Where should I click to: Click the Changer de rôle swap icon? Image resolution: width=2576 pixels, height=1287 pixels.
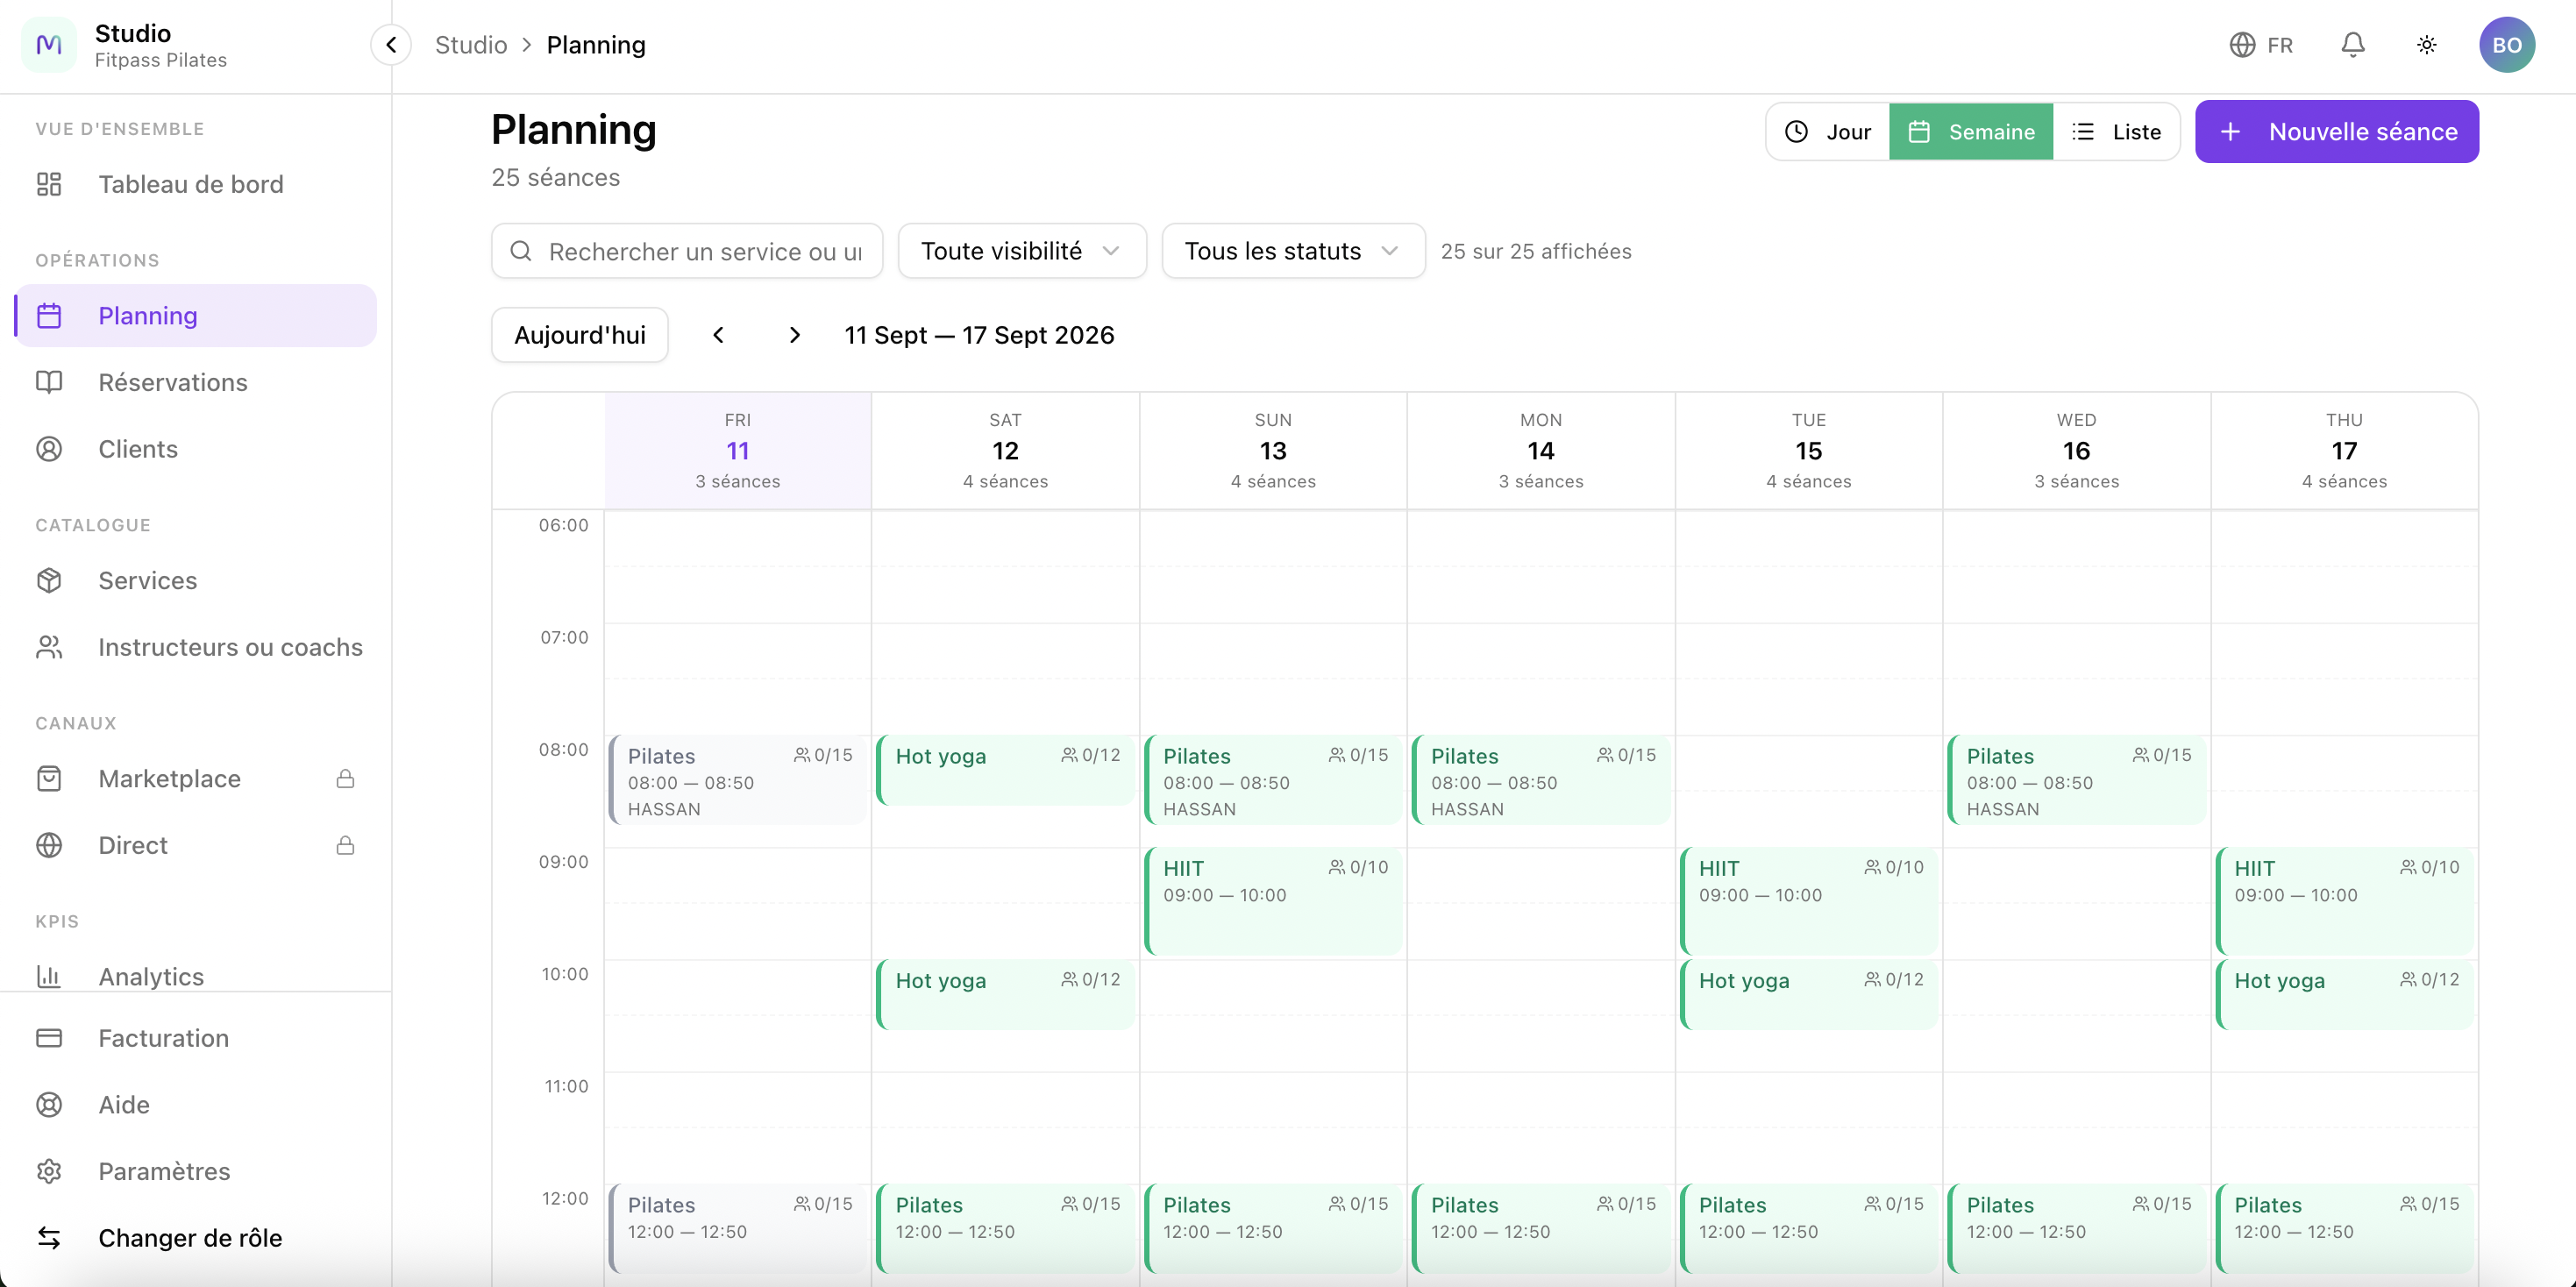[49, 1238]
